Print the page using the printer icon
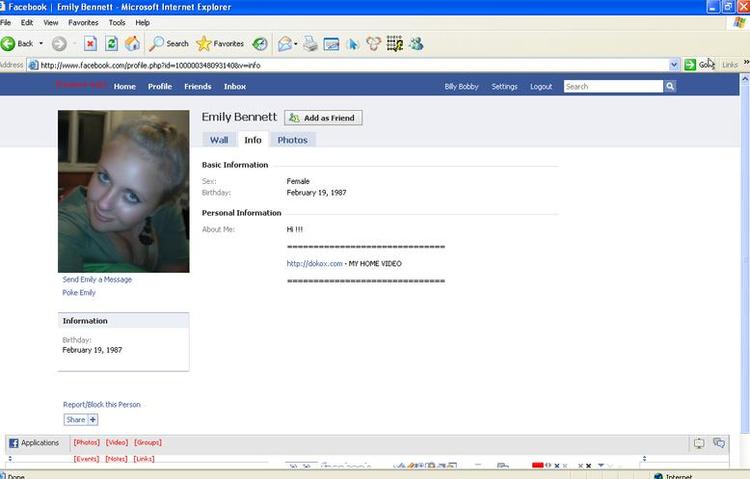750x479 pixels. point(310,44)
